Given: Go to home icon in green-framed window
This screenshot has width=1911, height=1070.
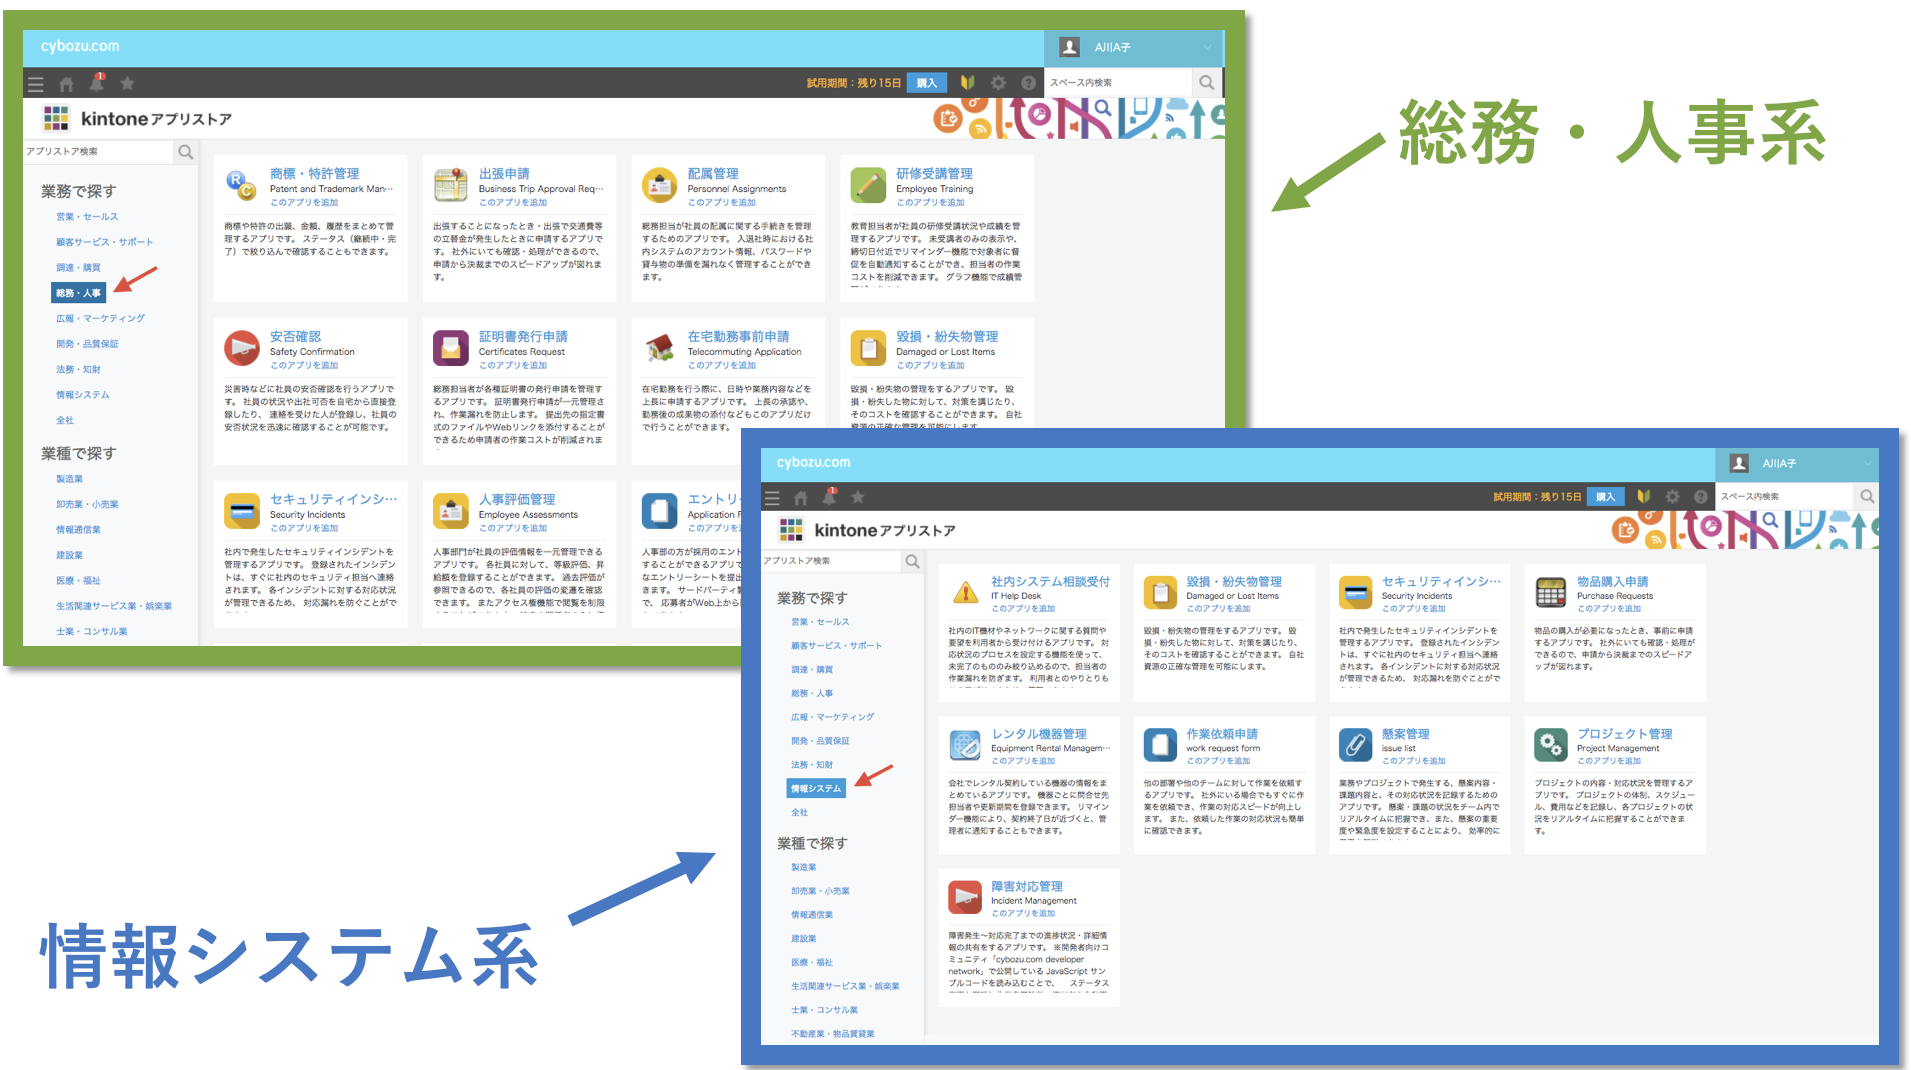Looking at the screenshot, I should (66, 84).
